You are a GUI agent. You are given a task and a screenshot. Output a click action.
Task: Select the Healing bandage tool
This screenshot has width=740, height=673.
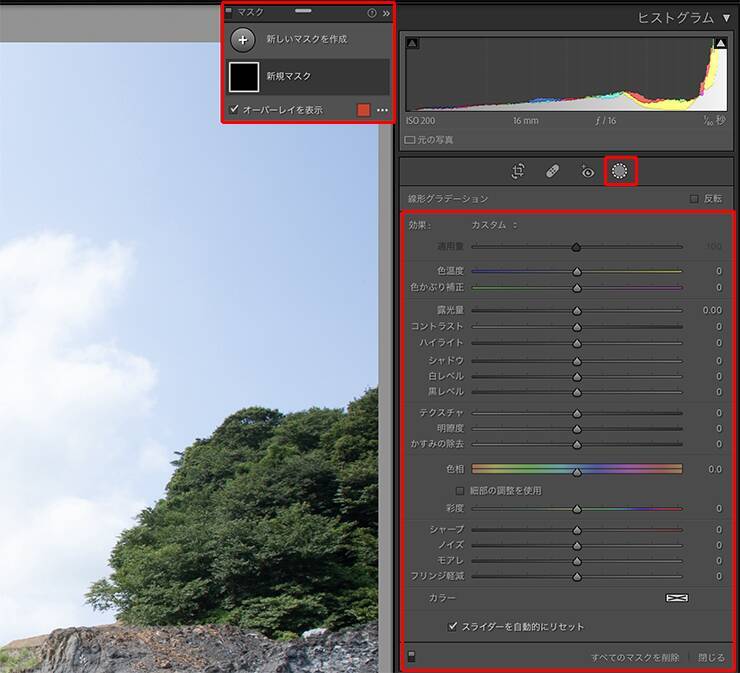[552, 171]
